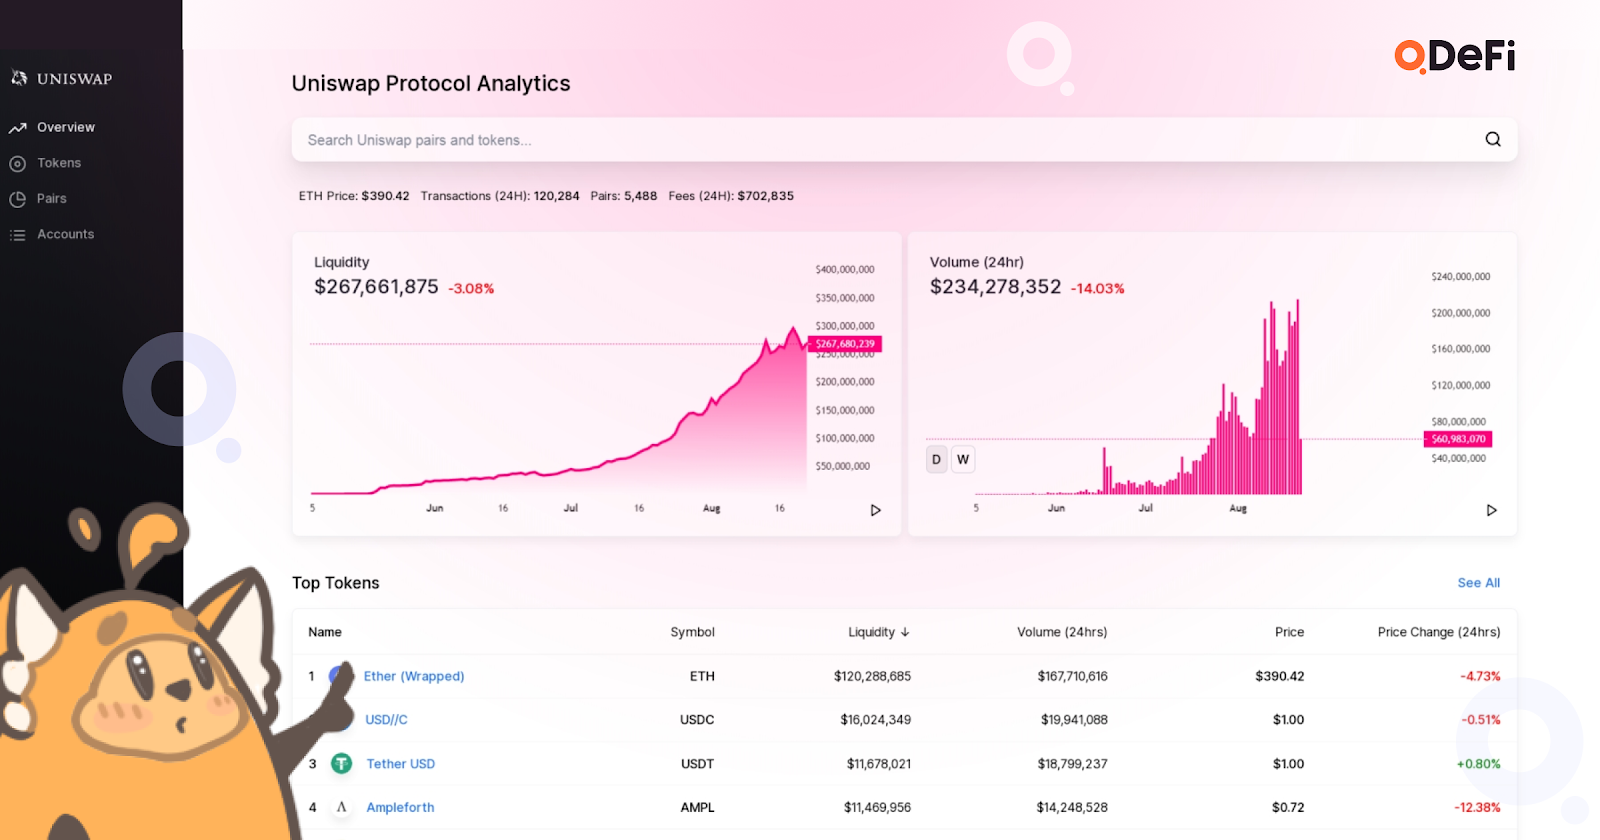Sort by Price Change (24hrs) header

[1439, 632]
